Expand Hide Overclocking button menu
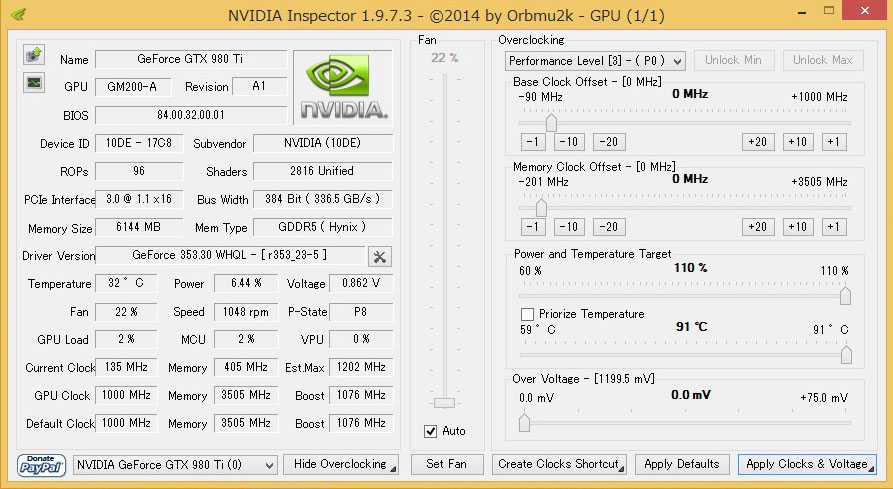Viewport: 893px width, 489px height. tap(341, 465)
